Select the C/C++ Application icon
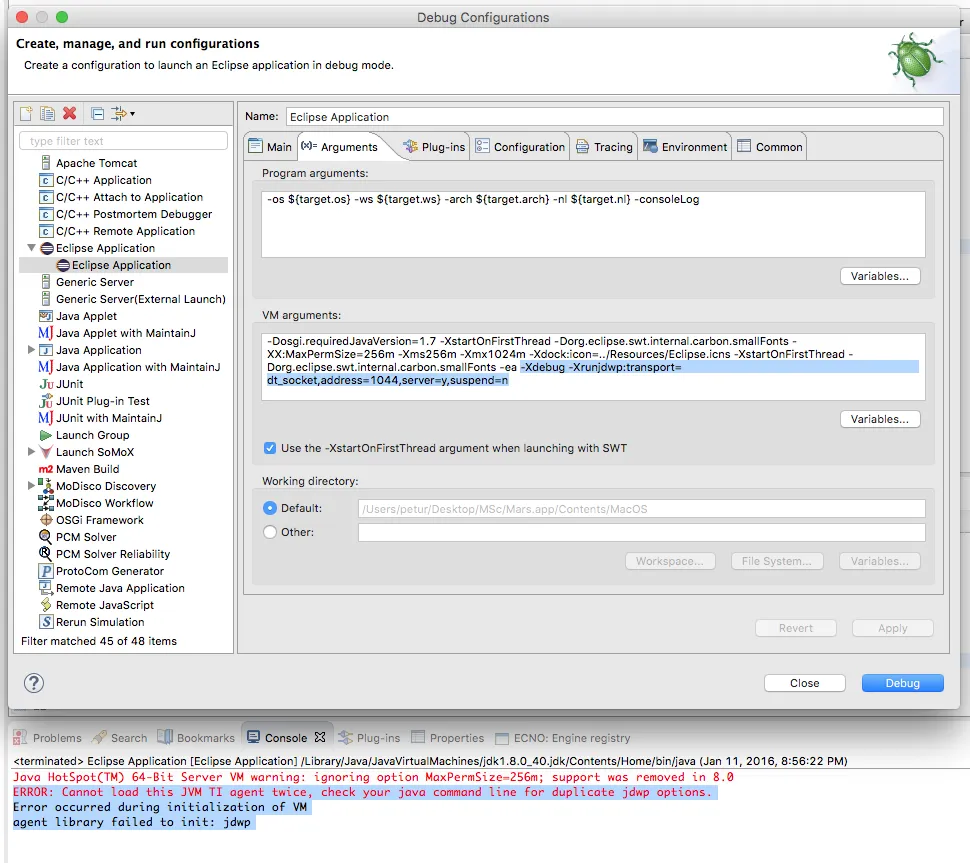The width and height of the screenshot is (970, 863). coord(46,180)
